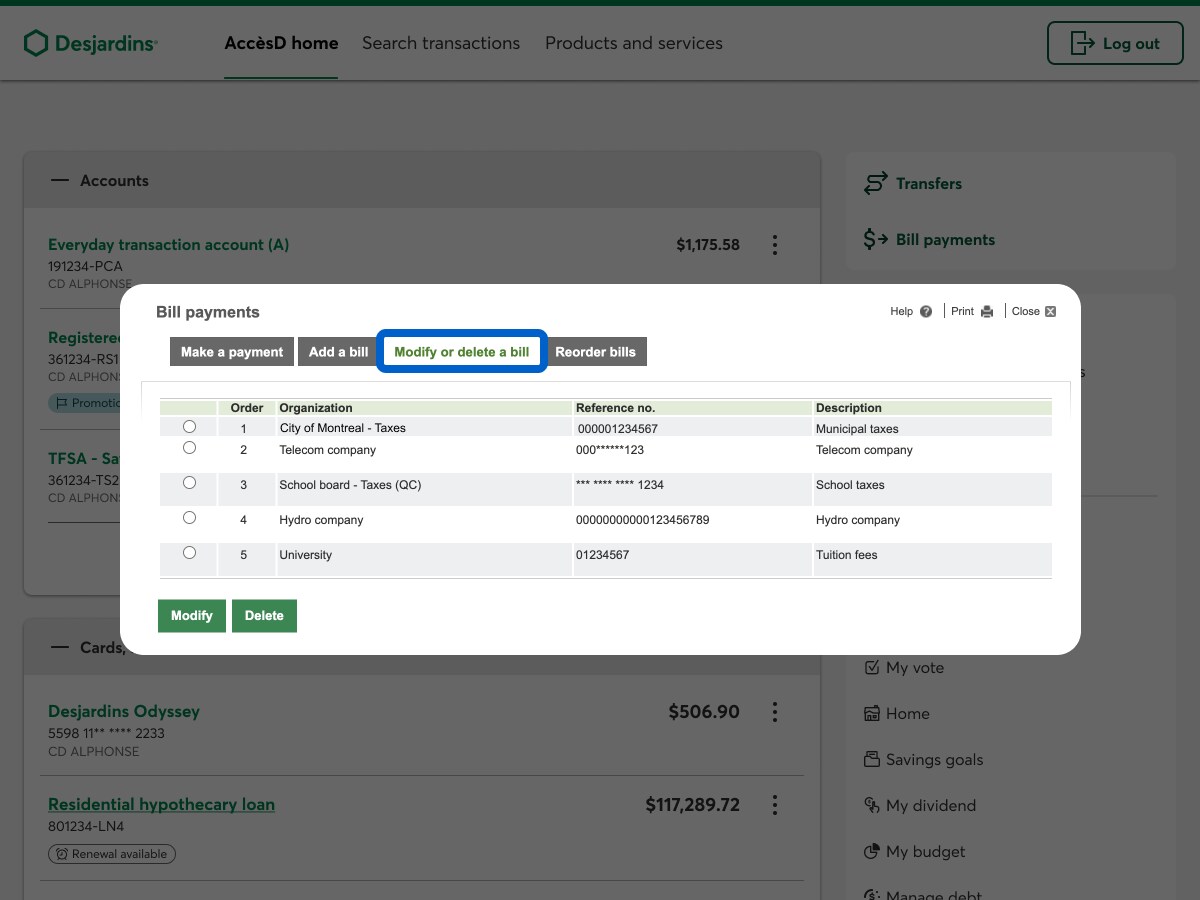The height and width of the screenshot is (900, 1200).
Task: Open My budget pie chart icon
Action: coord(871,852)
